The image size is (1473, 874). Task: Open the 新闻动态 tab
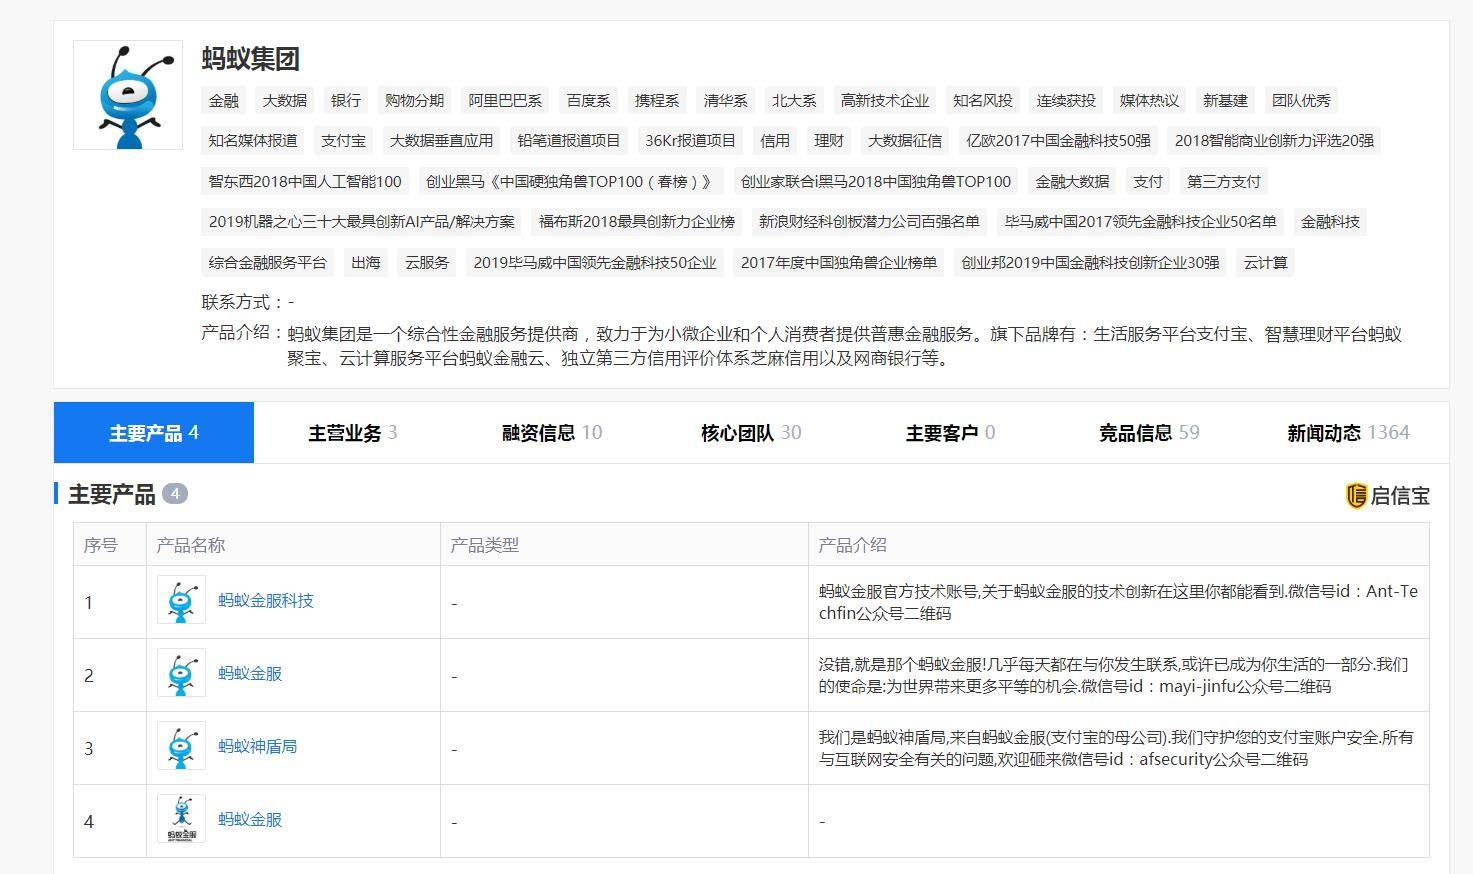pos(1324,432)
